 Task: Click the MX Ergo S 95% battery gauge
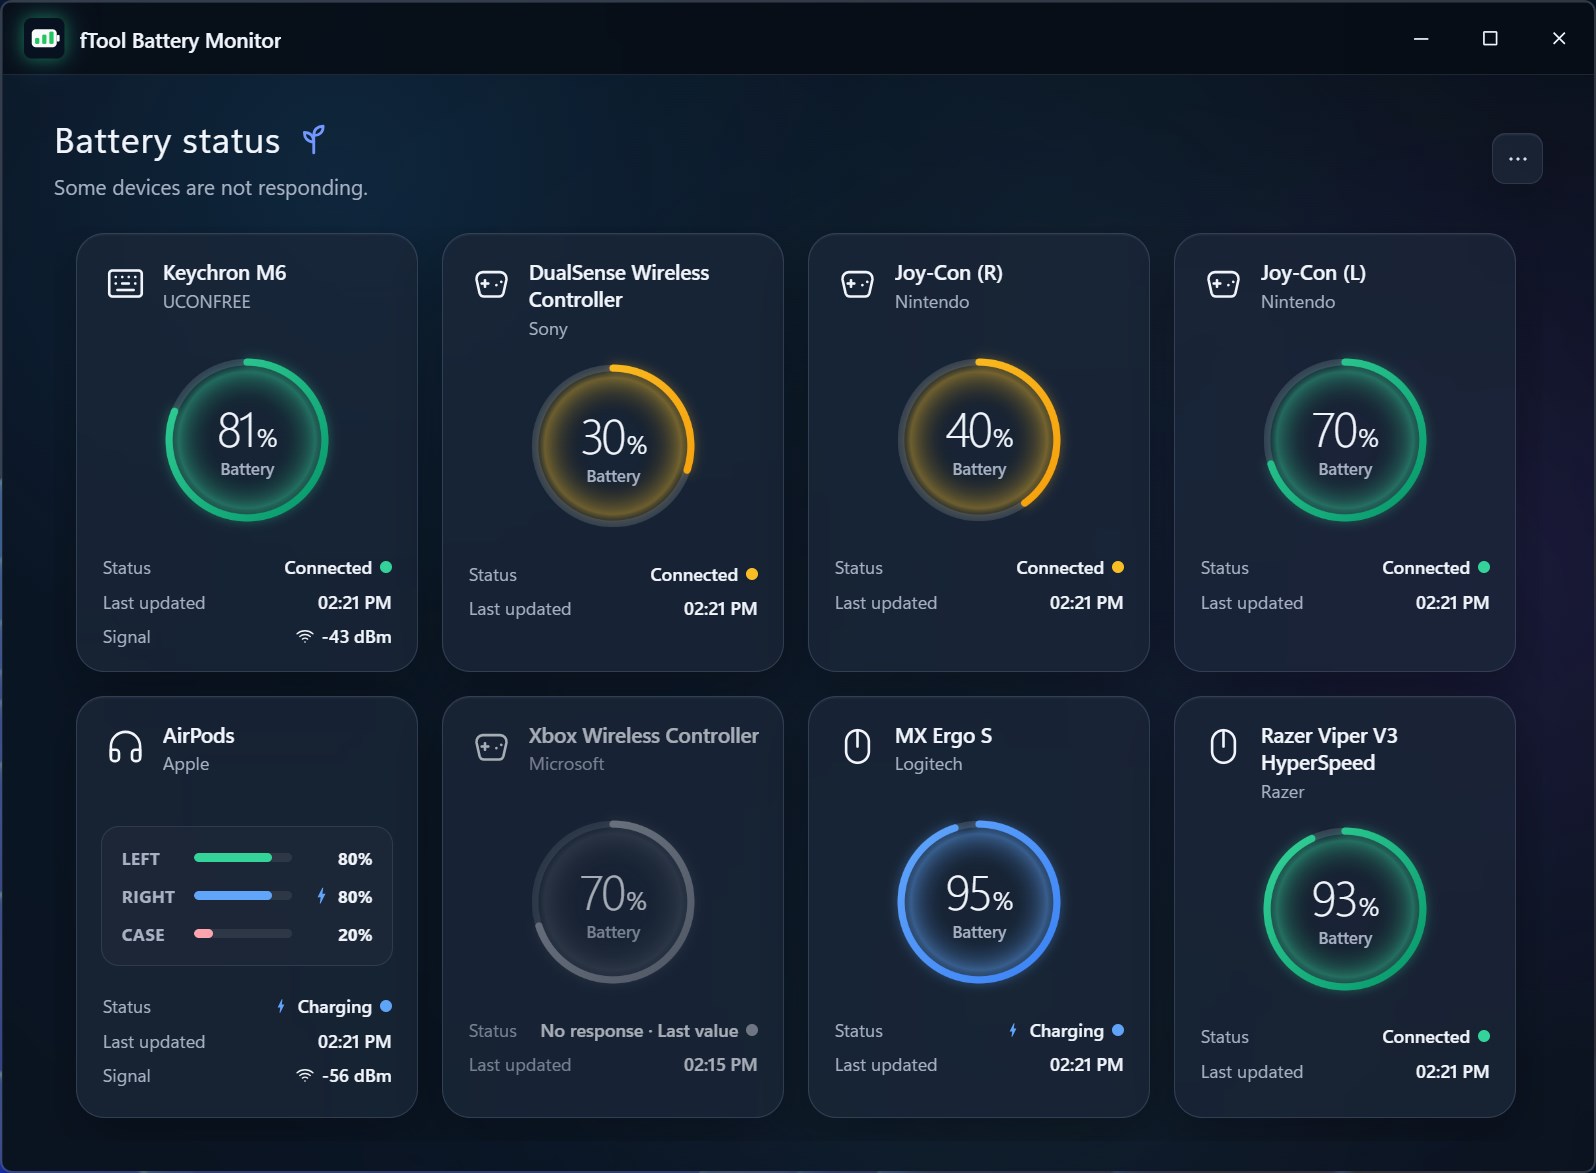point(979,902)
